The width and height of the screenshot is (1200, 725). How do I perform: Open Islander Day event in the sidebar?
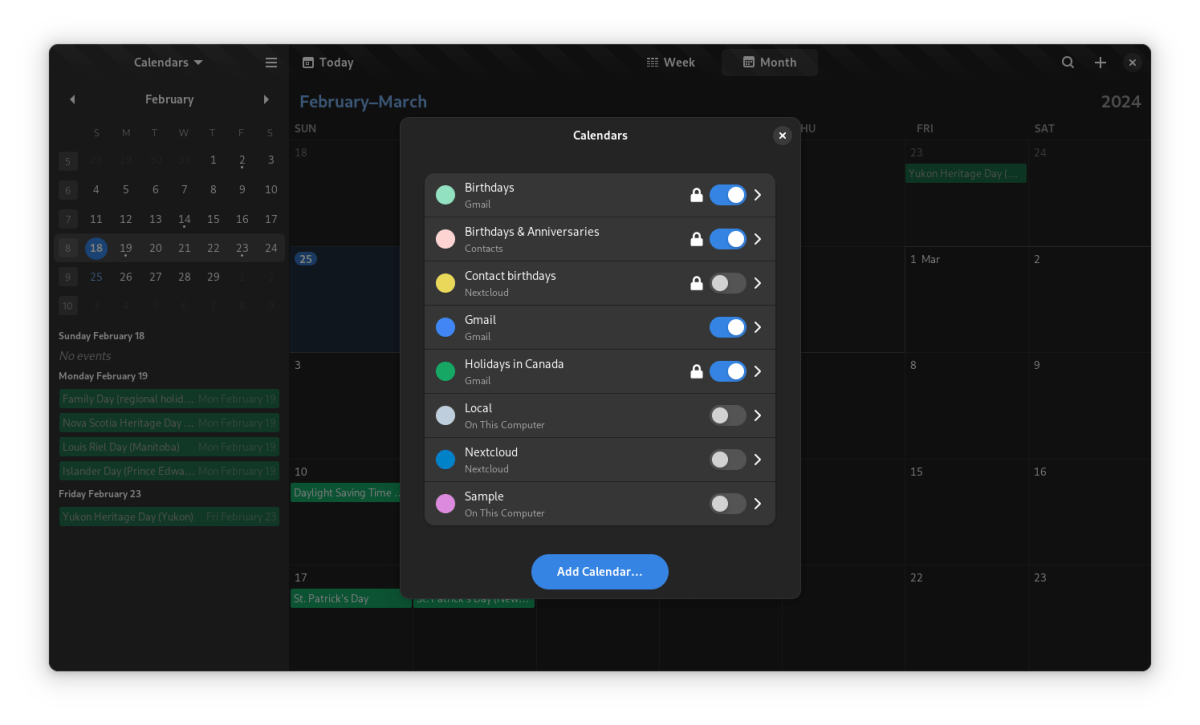click(x=169, y=471)
